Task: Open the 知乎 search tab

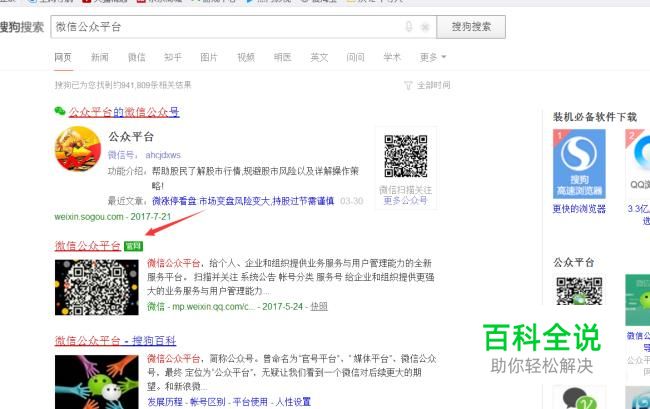Action: click(x=173, y=57)
